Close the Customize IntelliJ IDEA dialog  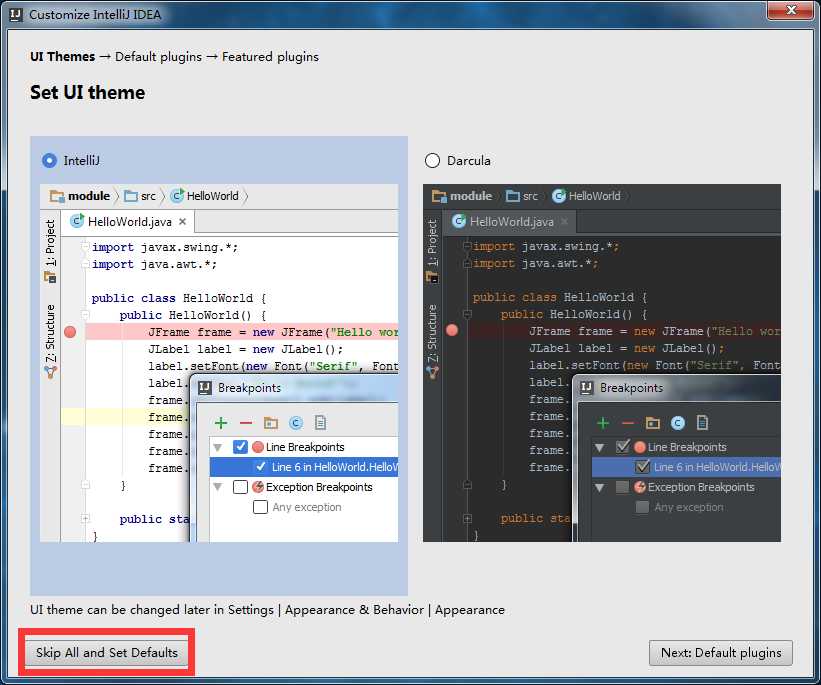click(x=791, y=9)
